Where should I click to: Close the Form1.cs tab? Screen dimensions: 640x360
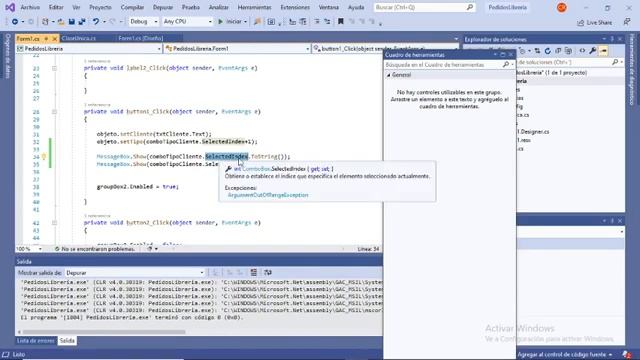click(54, 38)
